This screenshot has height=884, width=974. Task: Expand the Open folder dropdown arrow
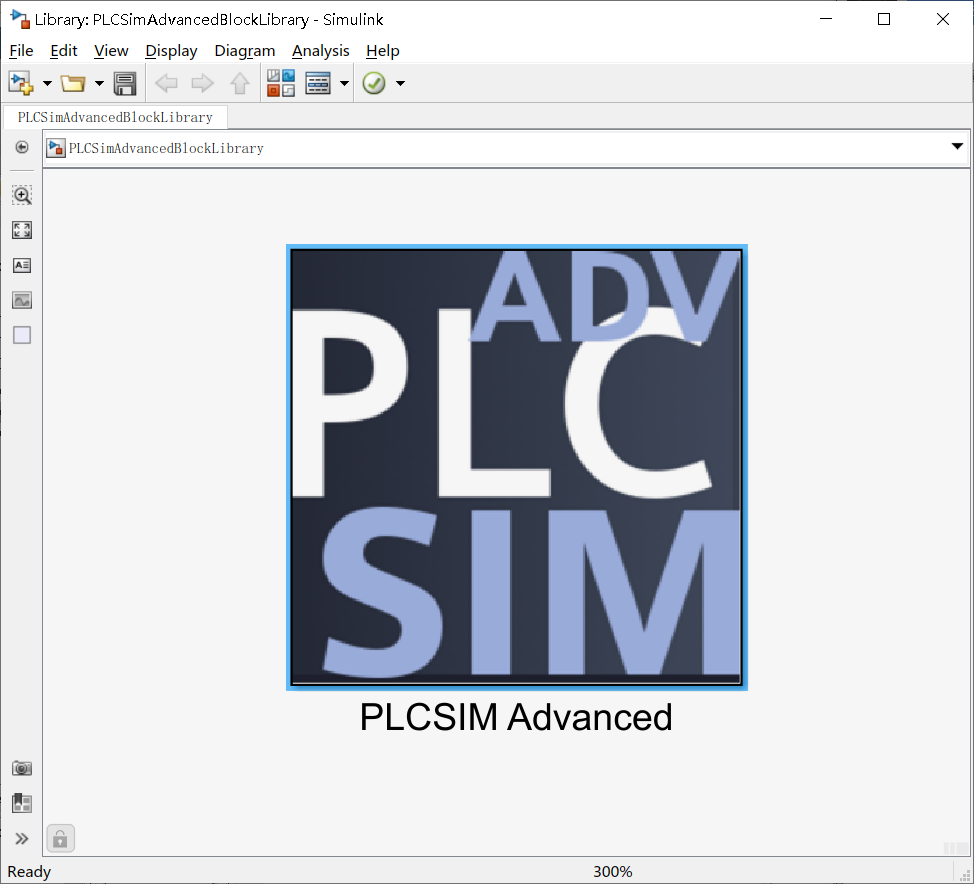point(99,83)
